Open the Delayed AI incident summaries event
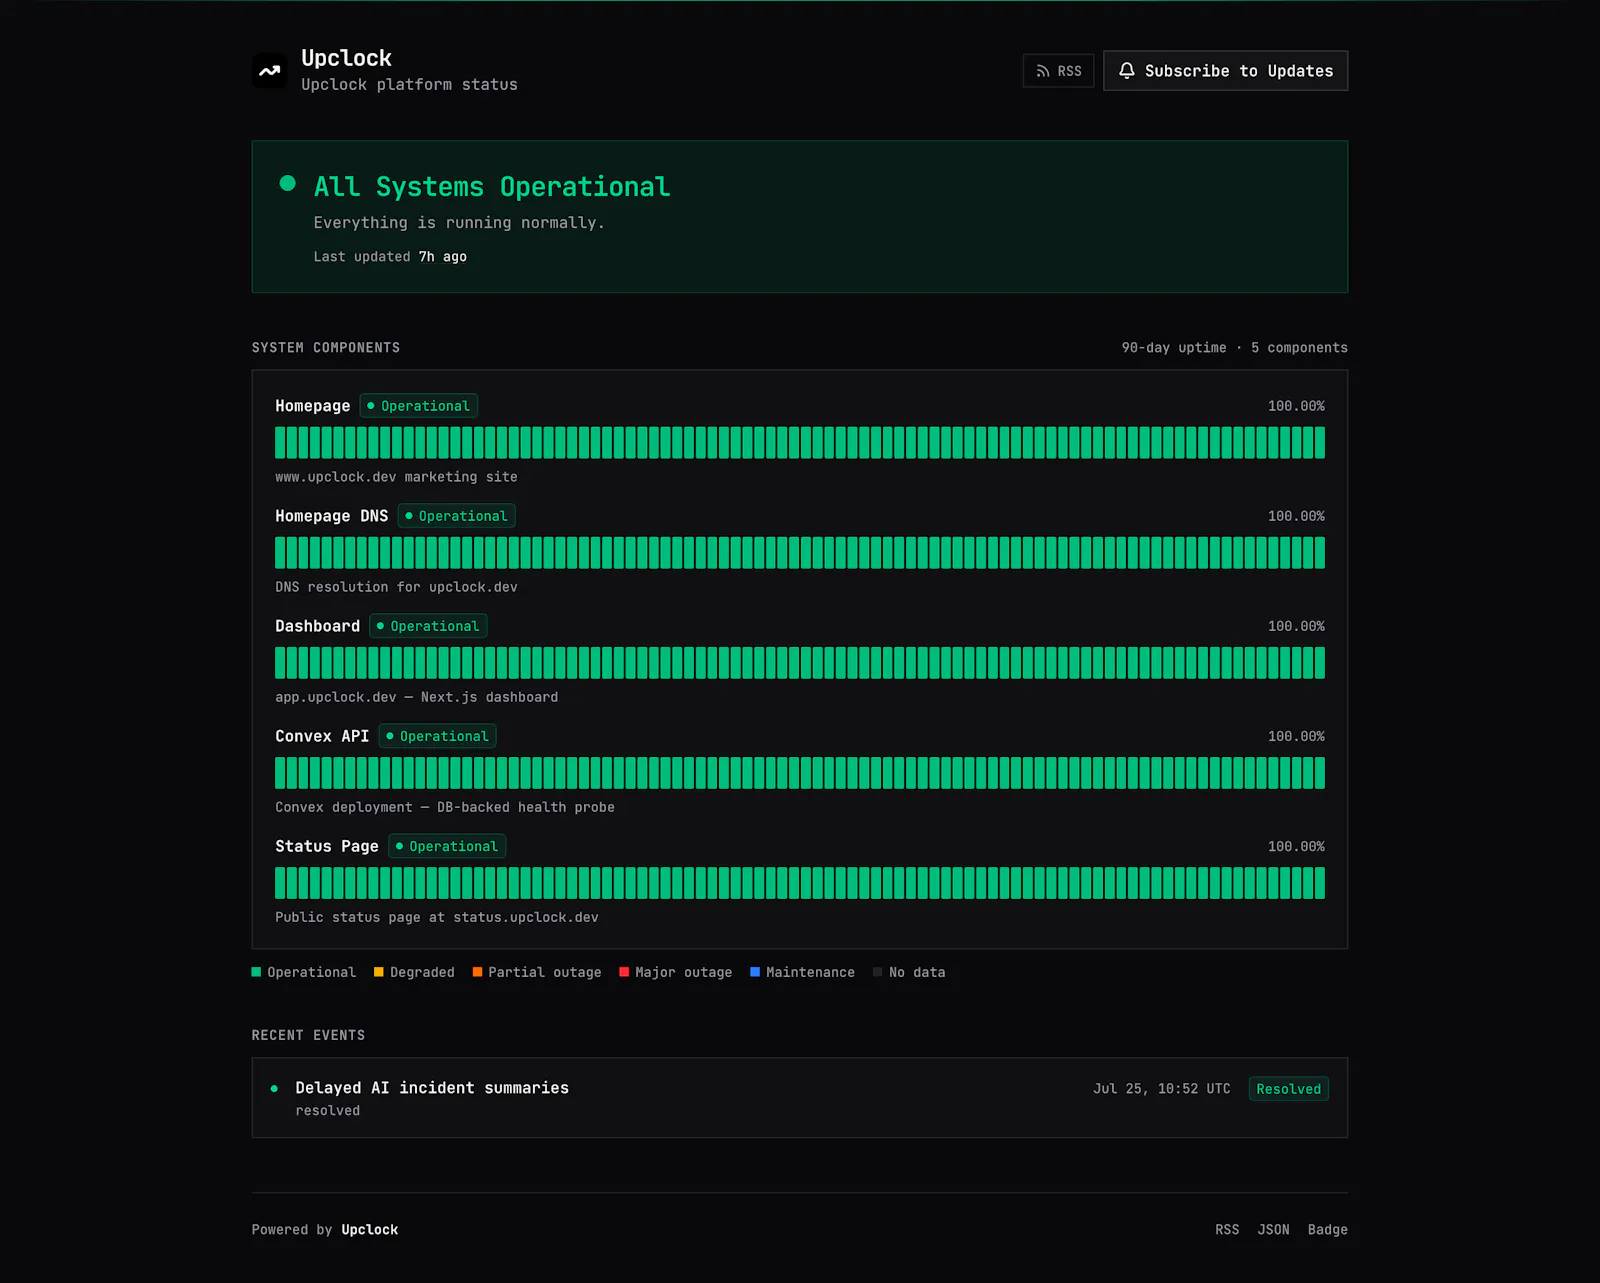The height and width of the screenshot is (1283, 1600). [x=800, y=1098]
